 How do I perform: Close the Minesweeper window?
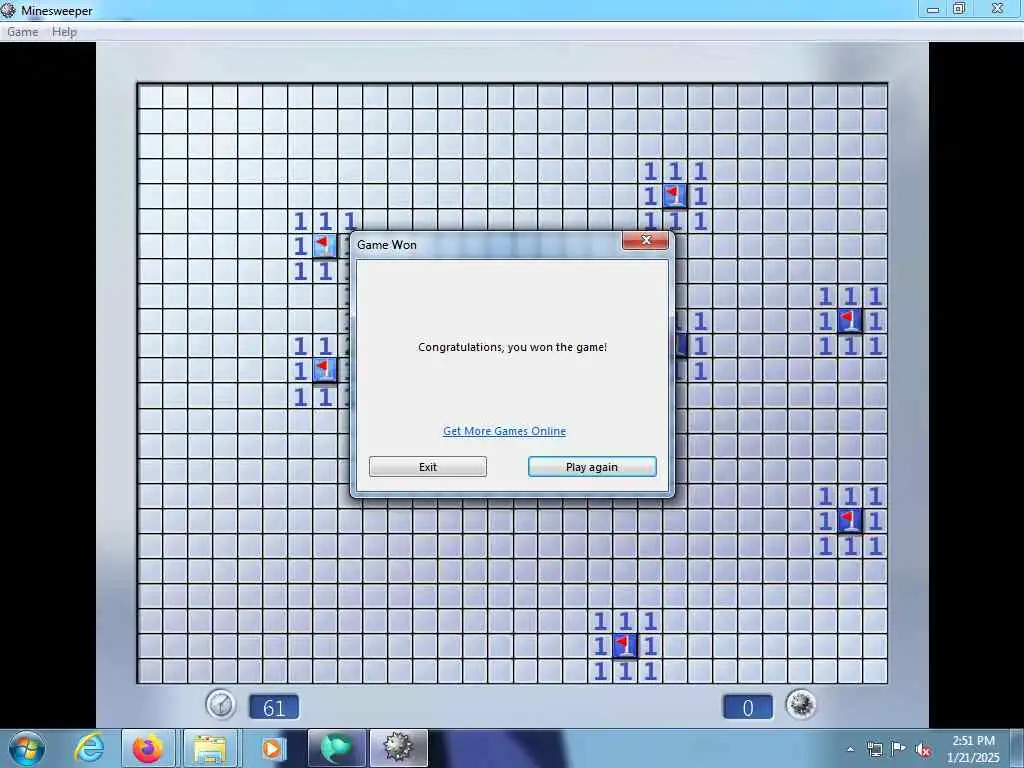pyautogui.click(x=997, y=8)
